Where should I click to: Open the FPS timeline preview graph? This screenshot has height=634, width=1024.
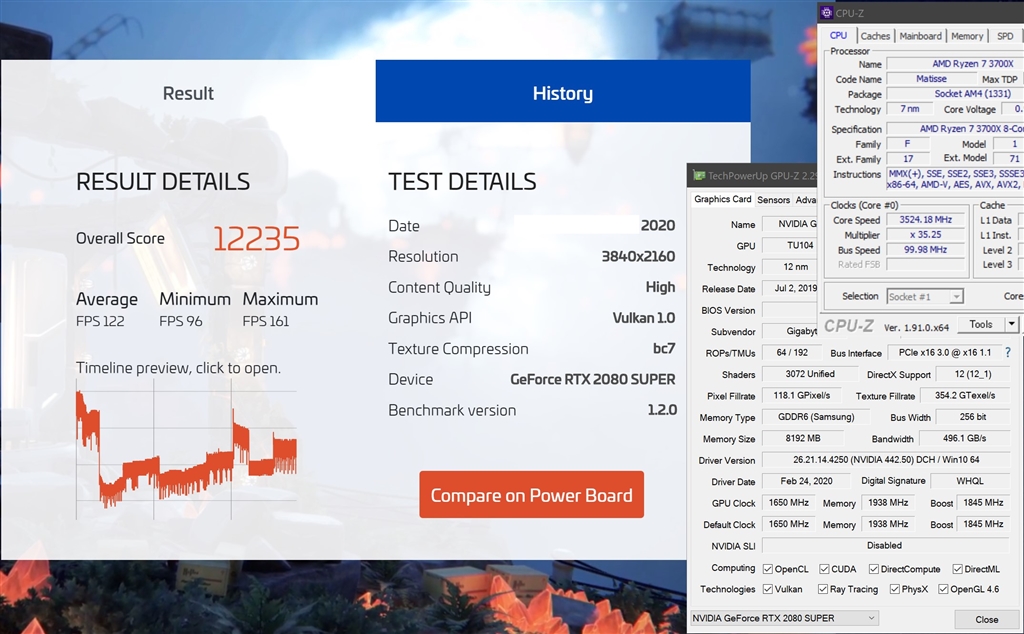[x=186, y=449]
